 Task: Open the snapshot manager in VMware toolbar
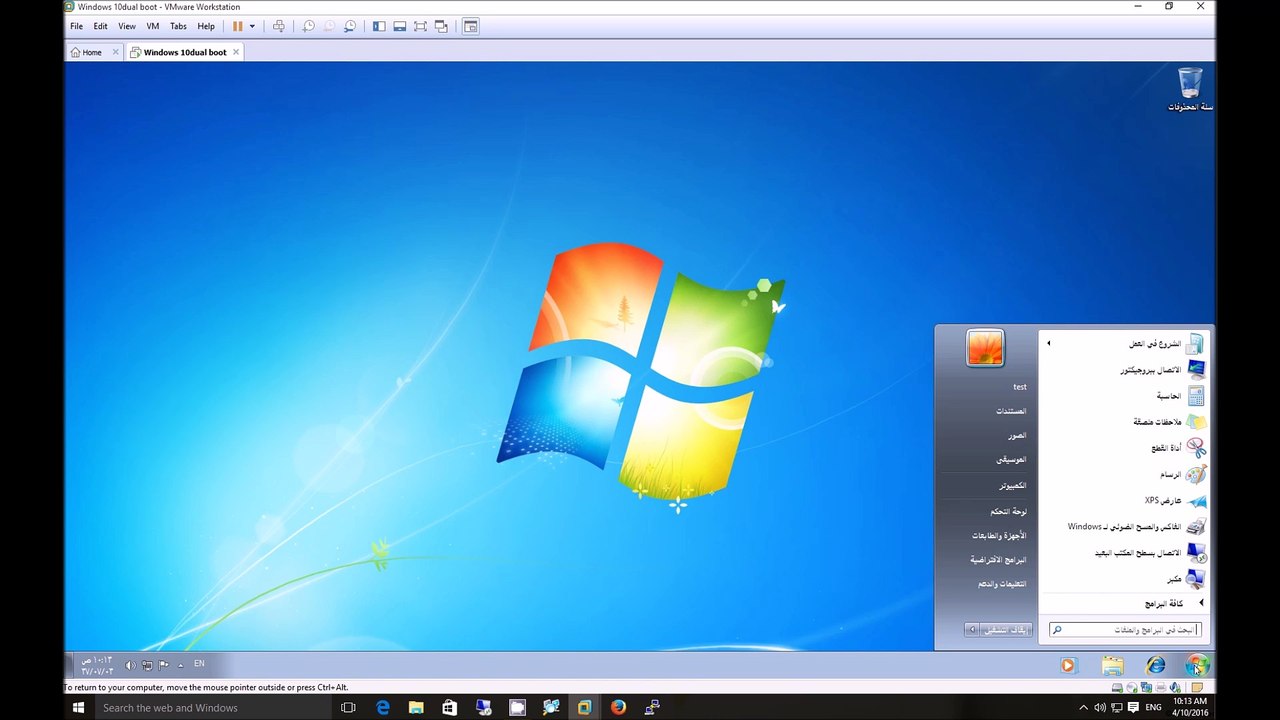pyautogui.click(x=350, y=26)
